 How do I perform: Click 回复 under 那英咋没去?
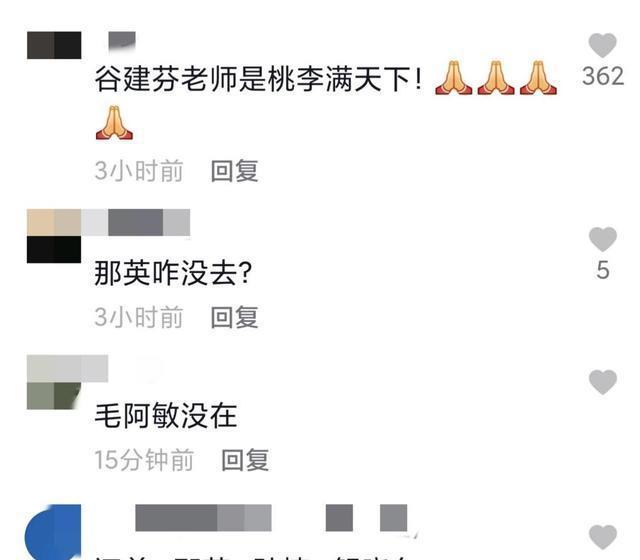235,317
